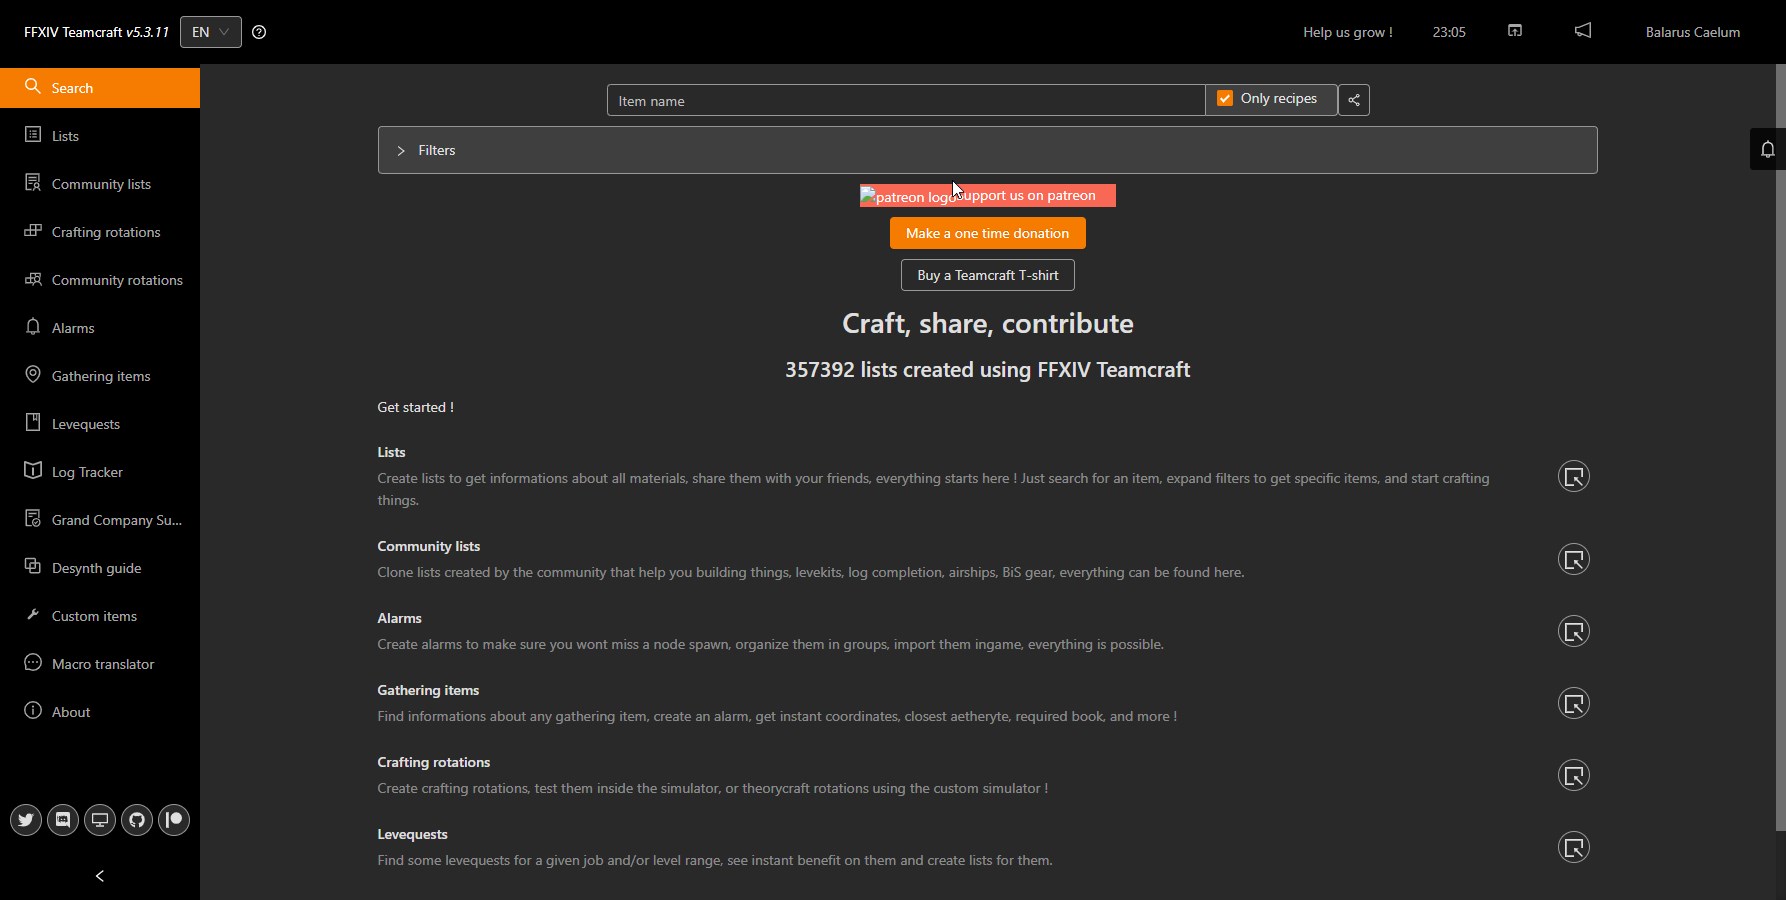The height and width of the screenshot is (900, 1786).
Task: Collapse the sidebar with the arrow
Action: (100, 876)
